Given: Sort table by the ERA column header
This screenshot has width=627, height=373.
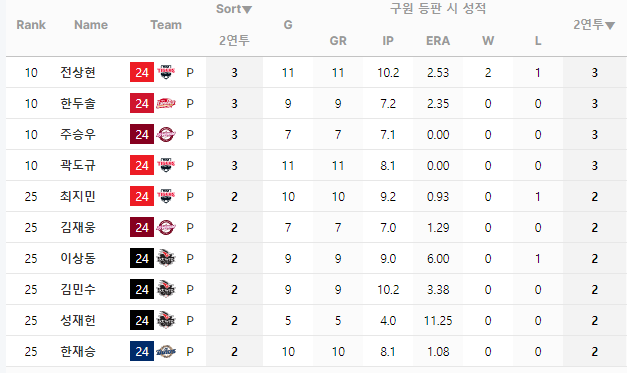Looking at the screenshot, I should (x=438, y=41).
